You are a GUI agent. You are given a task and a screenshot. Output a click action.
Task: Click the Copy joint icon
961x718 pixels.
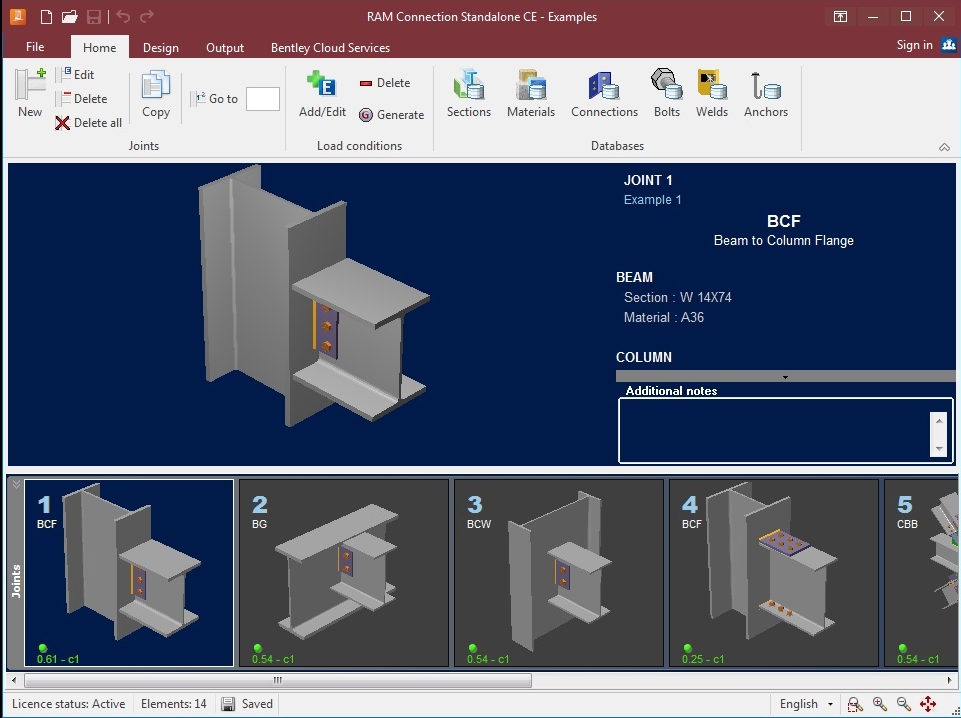click(x=156, y=93)
